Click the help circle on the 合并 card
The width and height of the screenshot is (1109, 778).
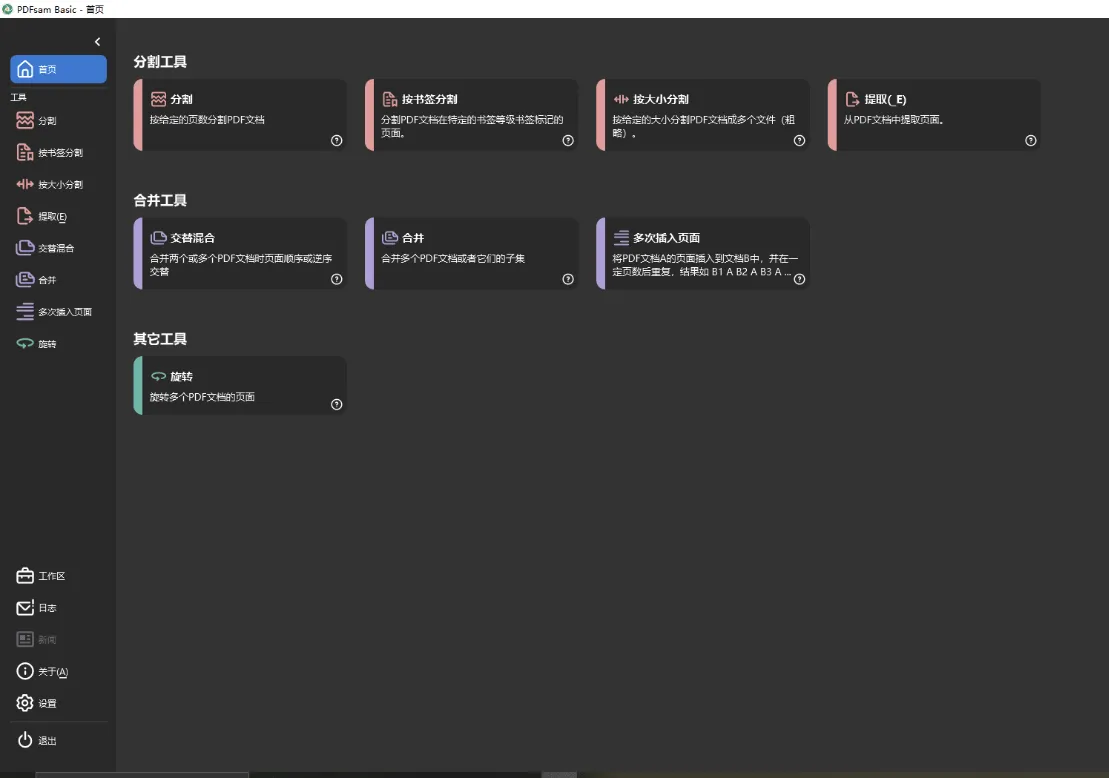[568, 280]
